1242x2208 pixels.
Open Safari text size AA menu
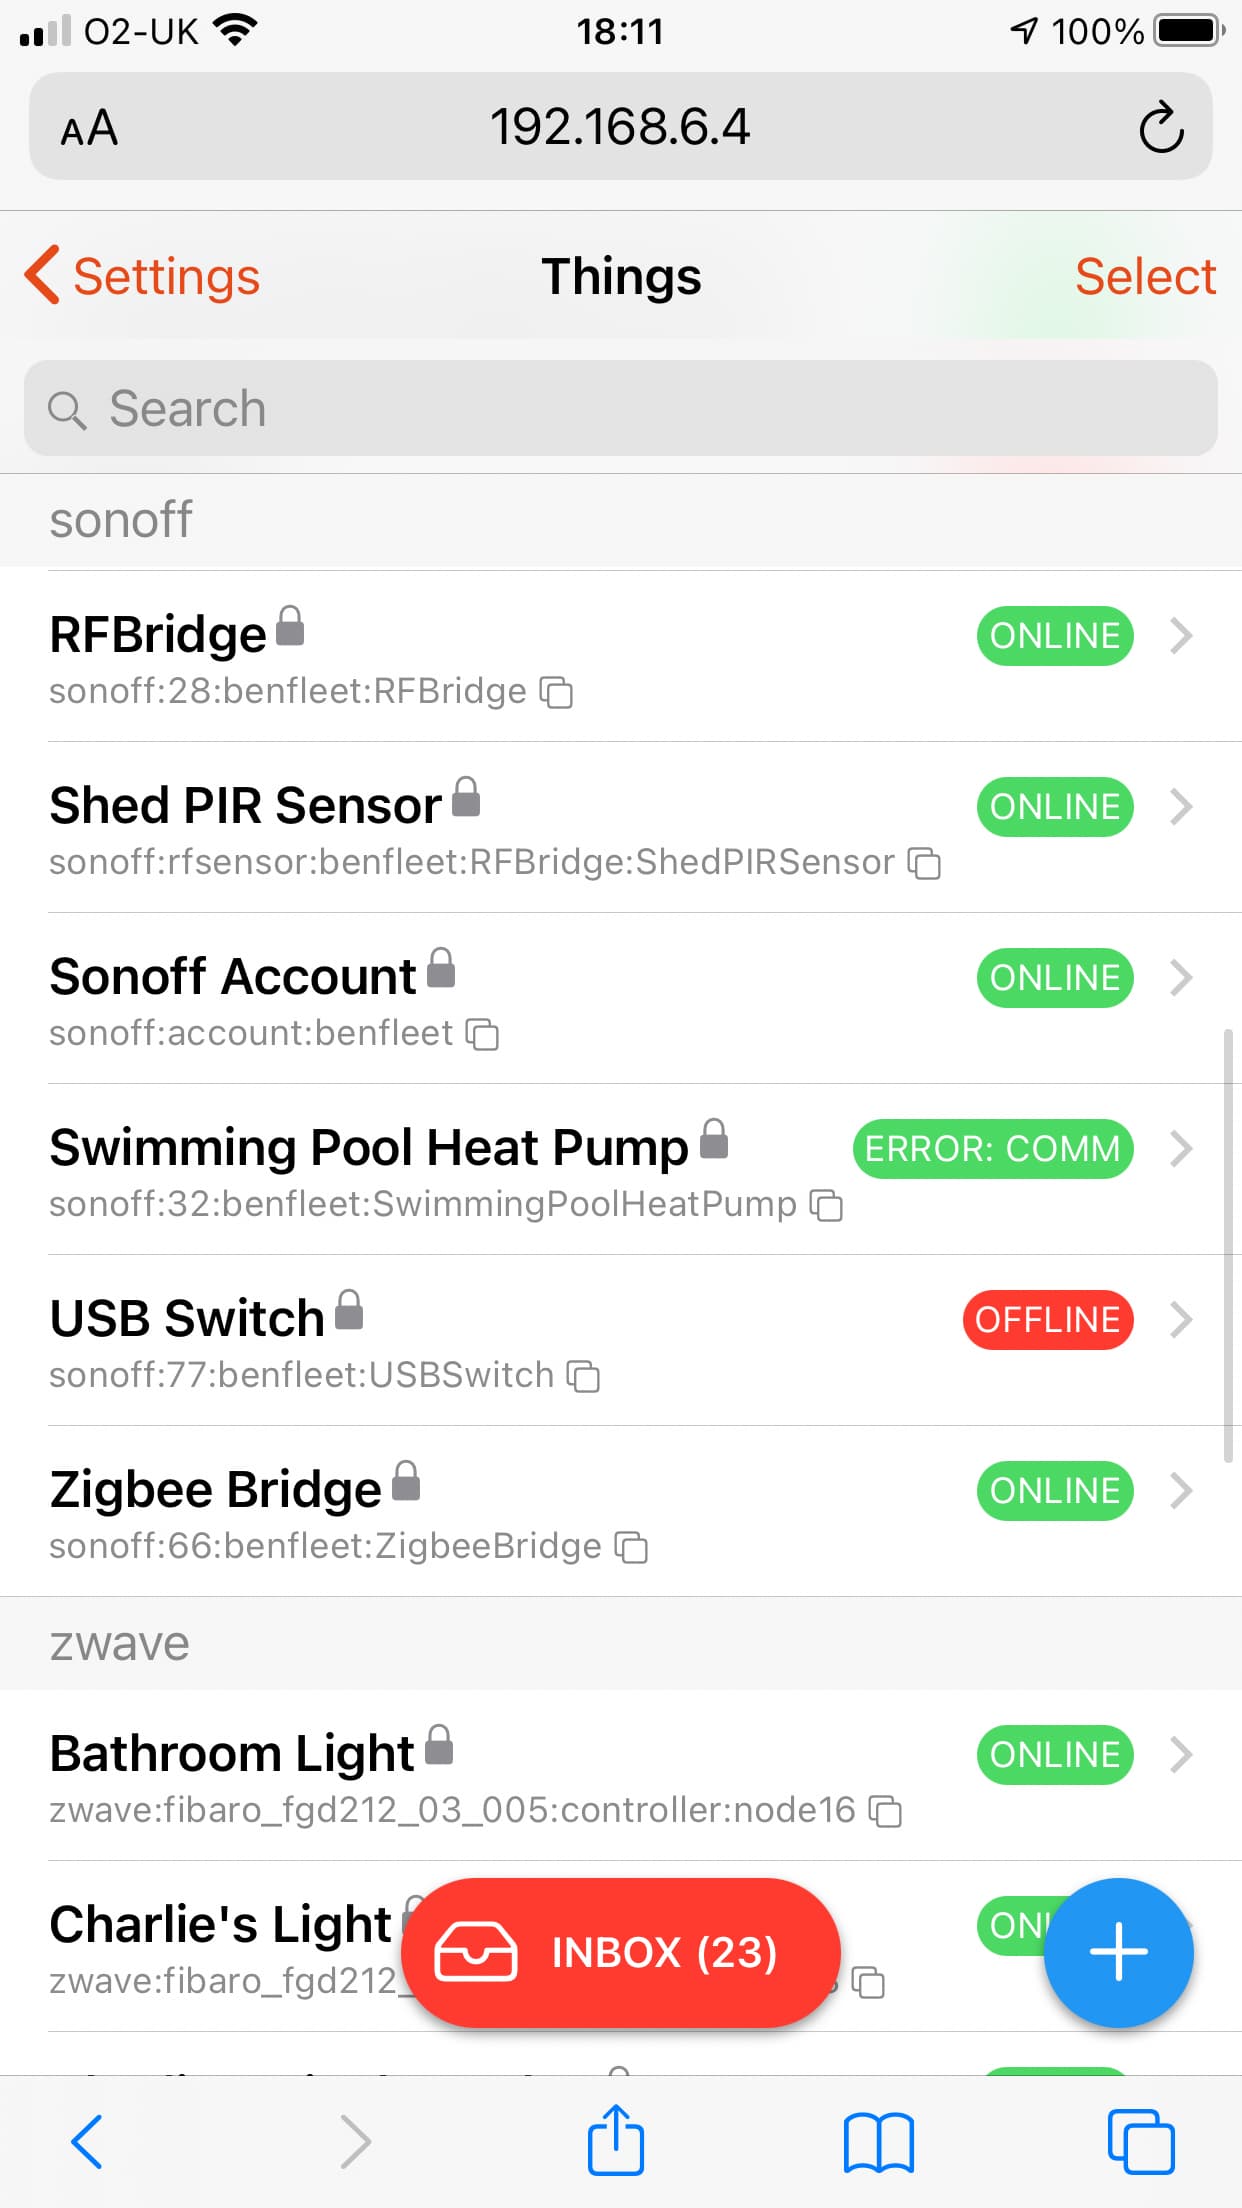(89, 128)
